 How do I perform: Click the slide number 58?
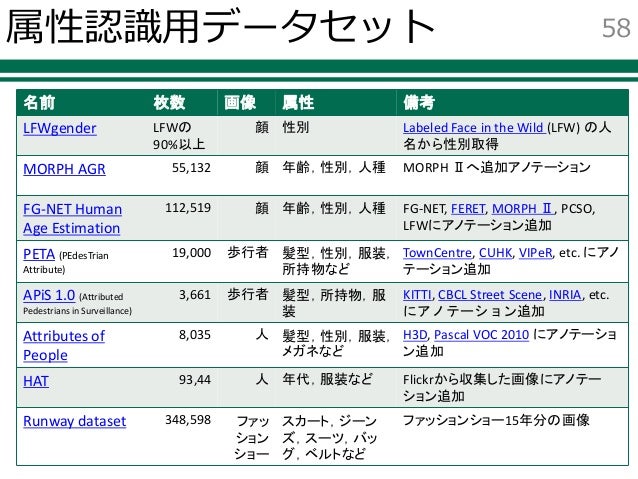click(616, 28)
